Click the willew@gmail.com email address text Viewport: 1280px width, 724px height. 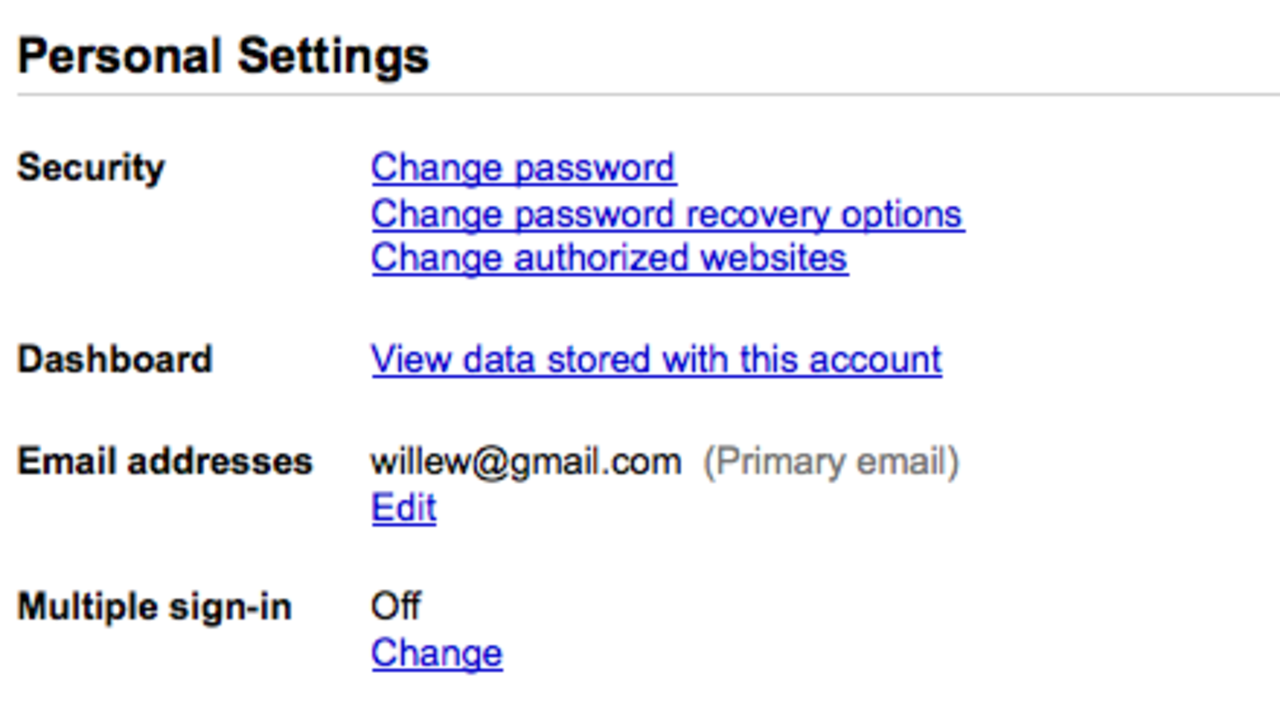(x=526, y=462)
